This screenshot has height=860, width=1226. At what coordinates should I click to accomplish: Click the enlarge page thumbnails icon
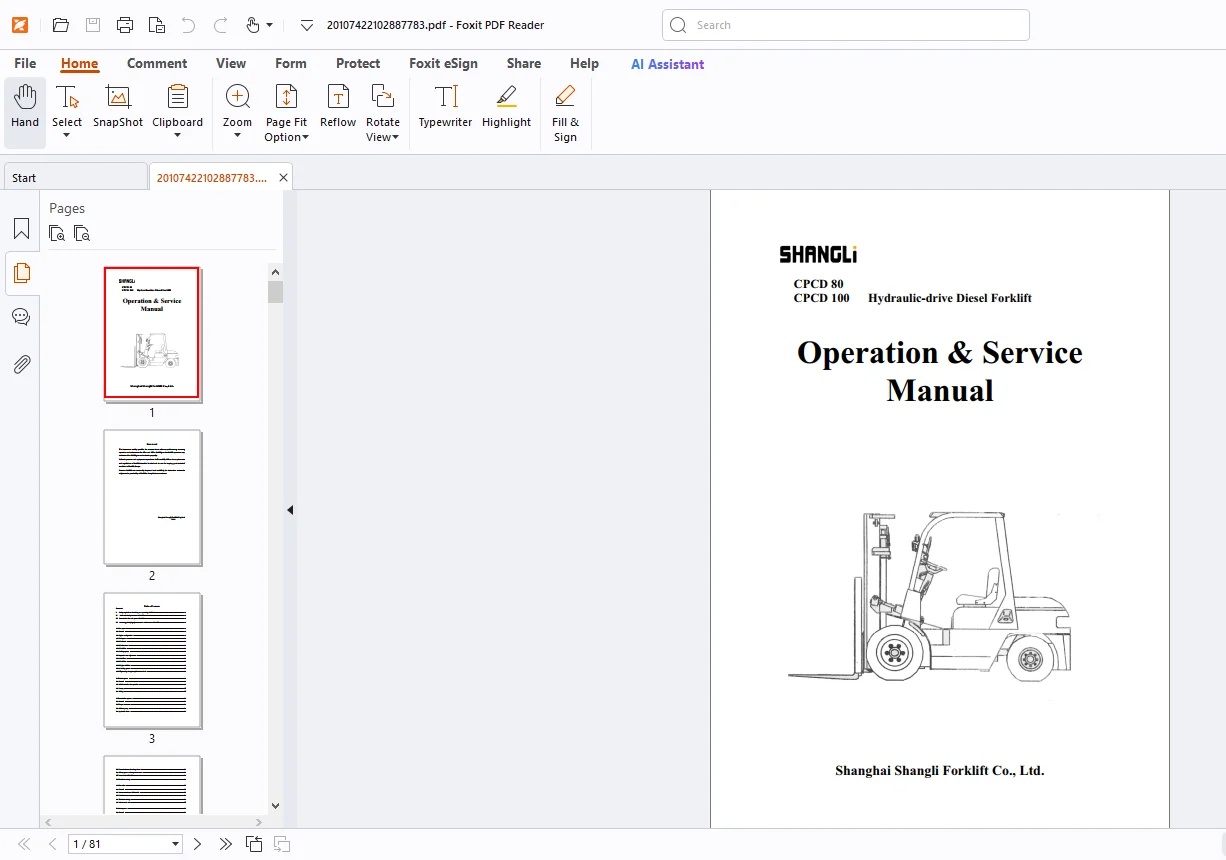tap(57, 233)
